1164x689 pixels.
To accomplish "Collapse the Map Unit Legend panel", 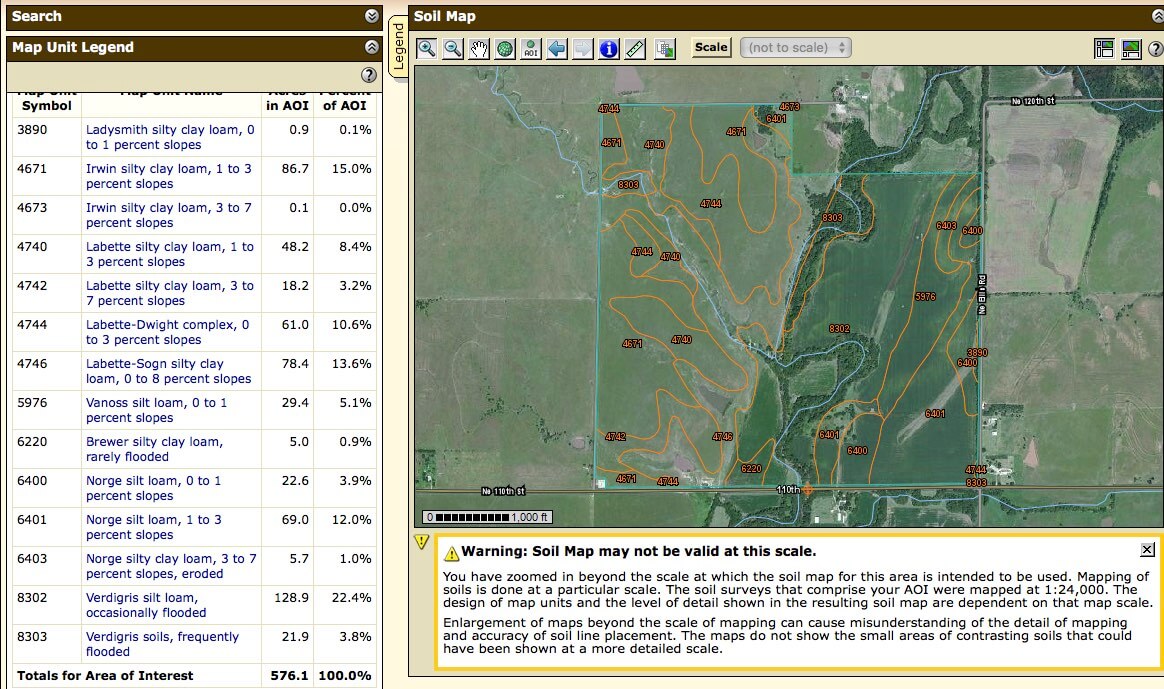I will (372, 47).
